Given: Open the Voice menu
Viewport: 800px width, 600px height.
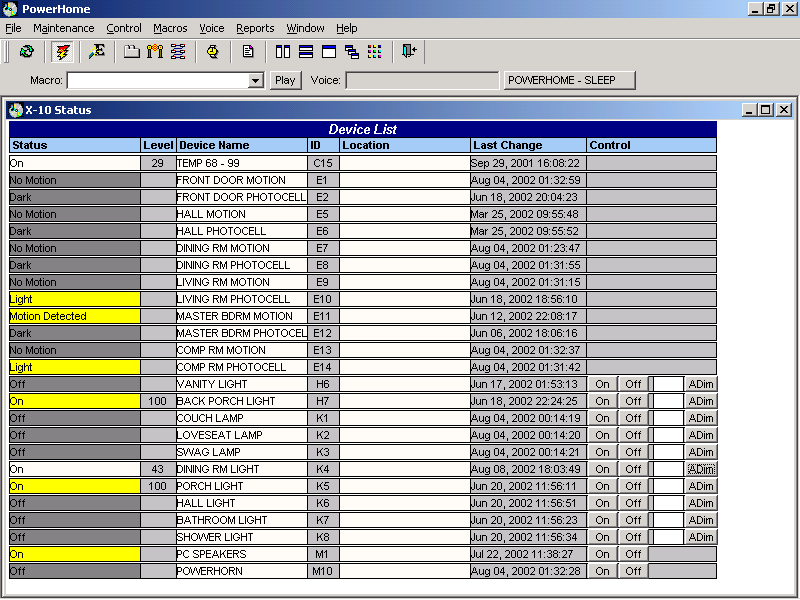Looking at the screenshot, I should [212, 29].
